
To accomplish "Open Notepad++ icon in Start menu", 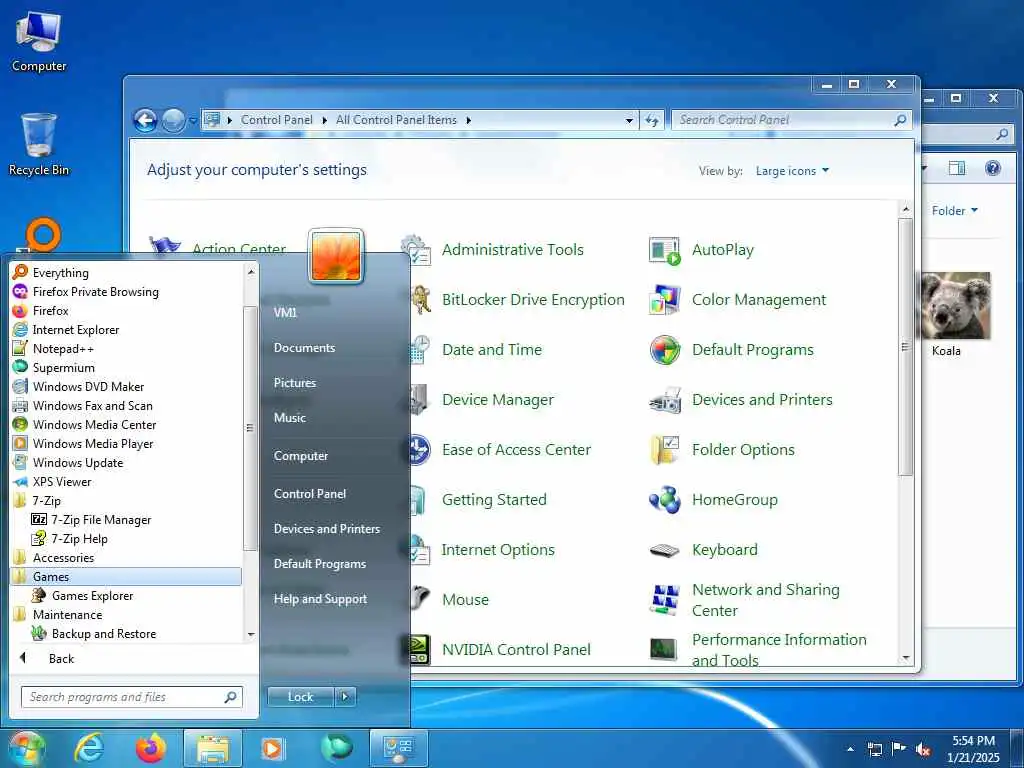I will click(x=20, y=348).
